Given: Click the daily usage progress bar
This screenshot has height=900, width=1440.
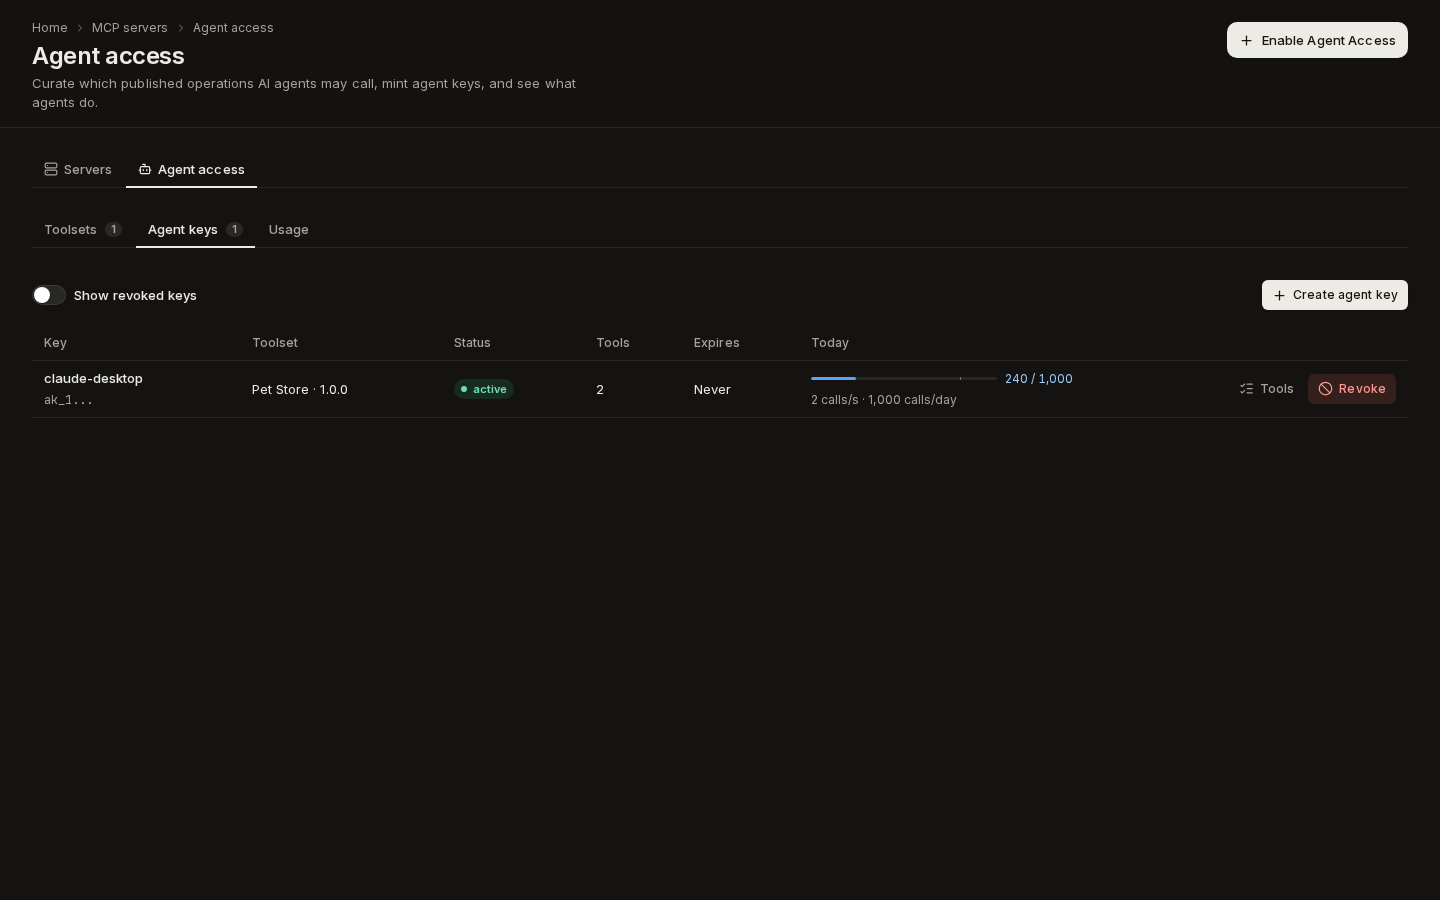Looking at the screenshot, I should (x=904, y=378).
